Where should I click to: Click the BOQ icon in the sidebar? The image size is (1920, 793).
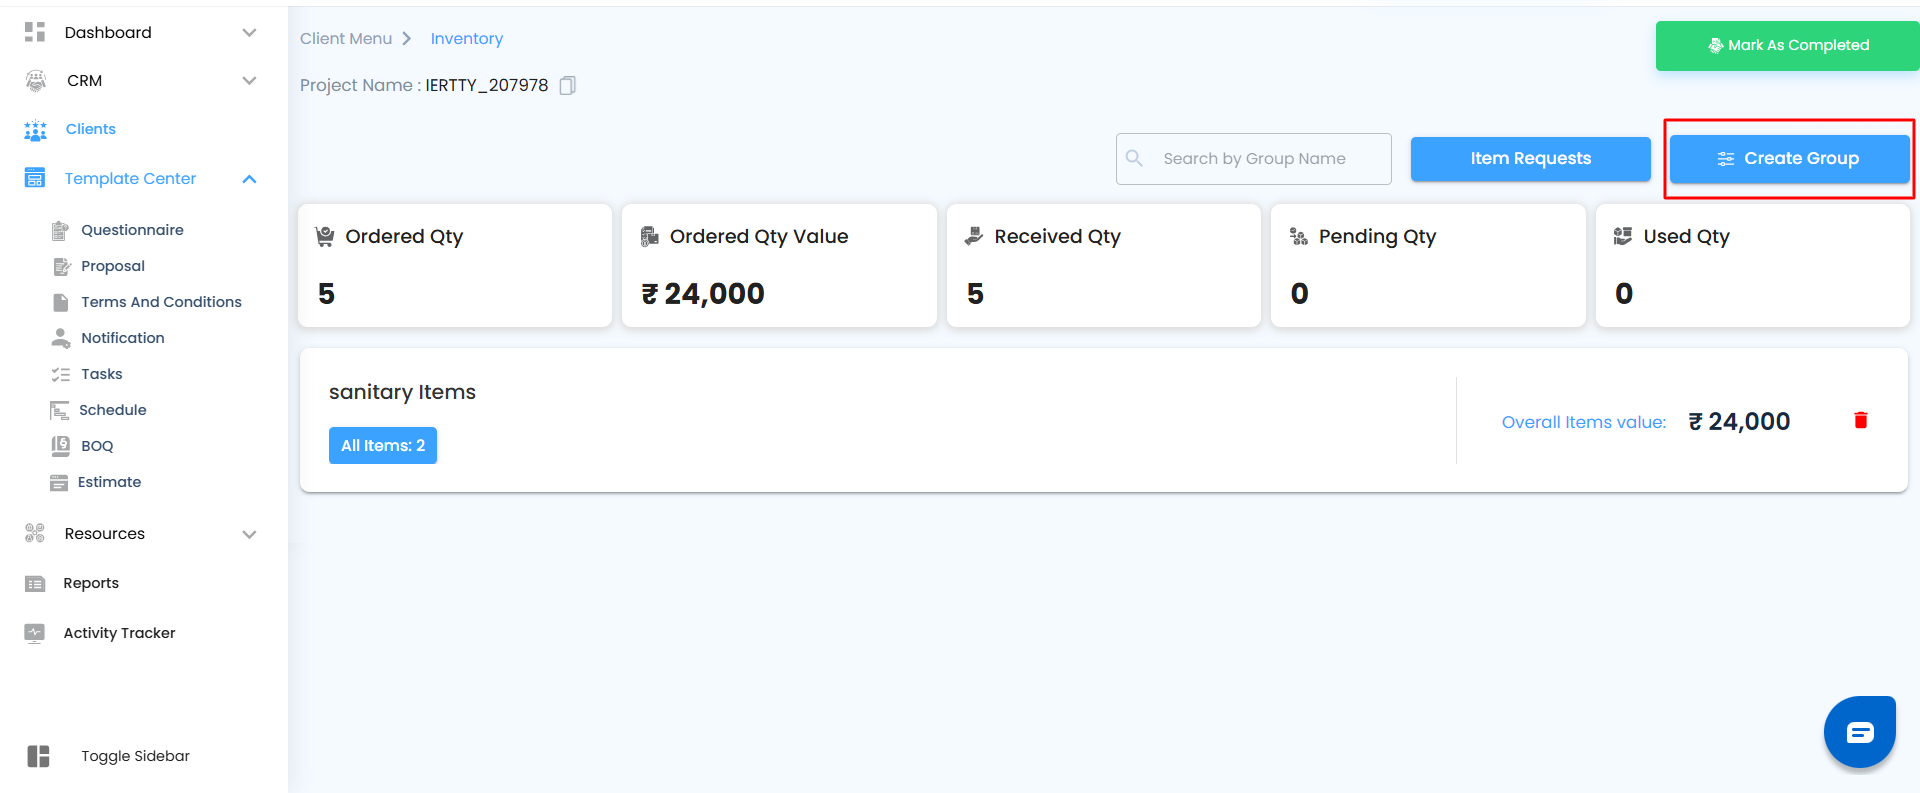click(x=60, y=446)
